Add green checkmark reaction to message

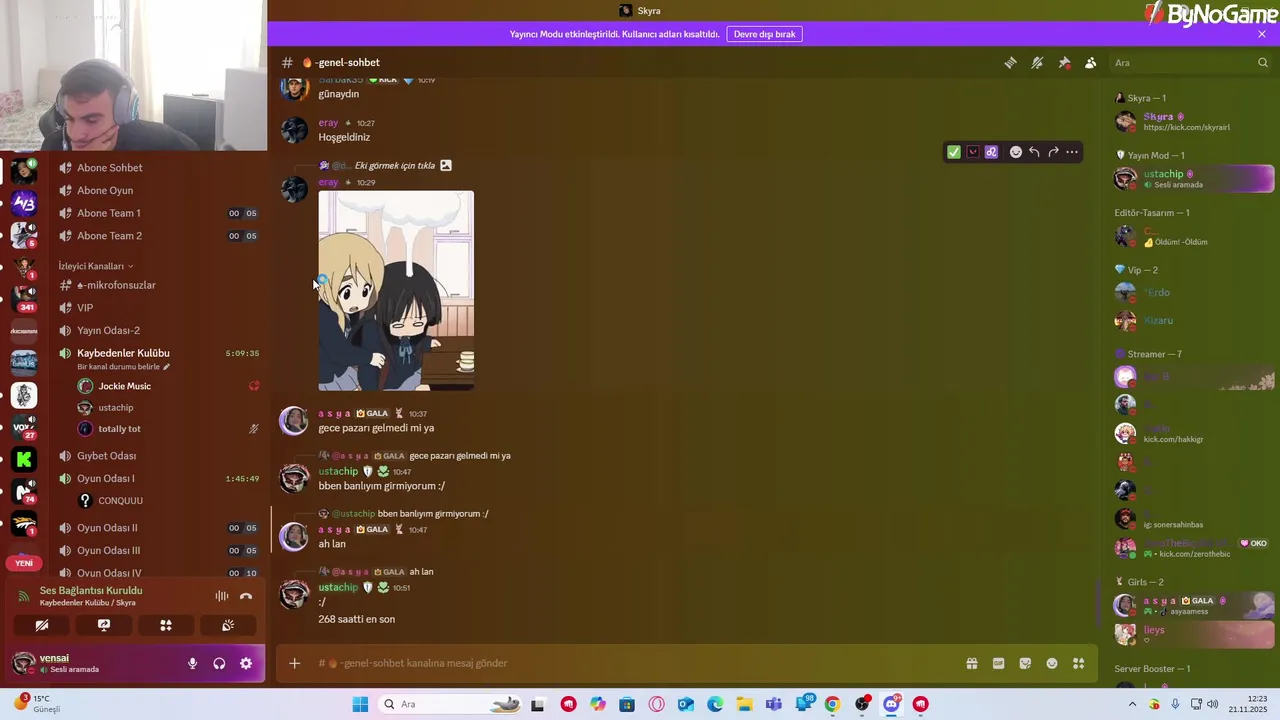(954, 152)
